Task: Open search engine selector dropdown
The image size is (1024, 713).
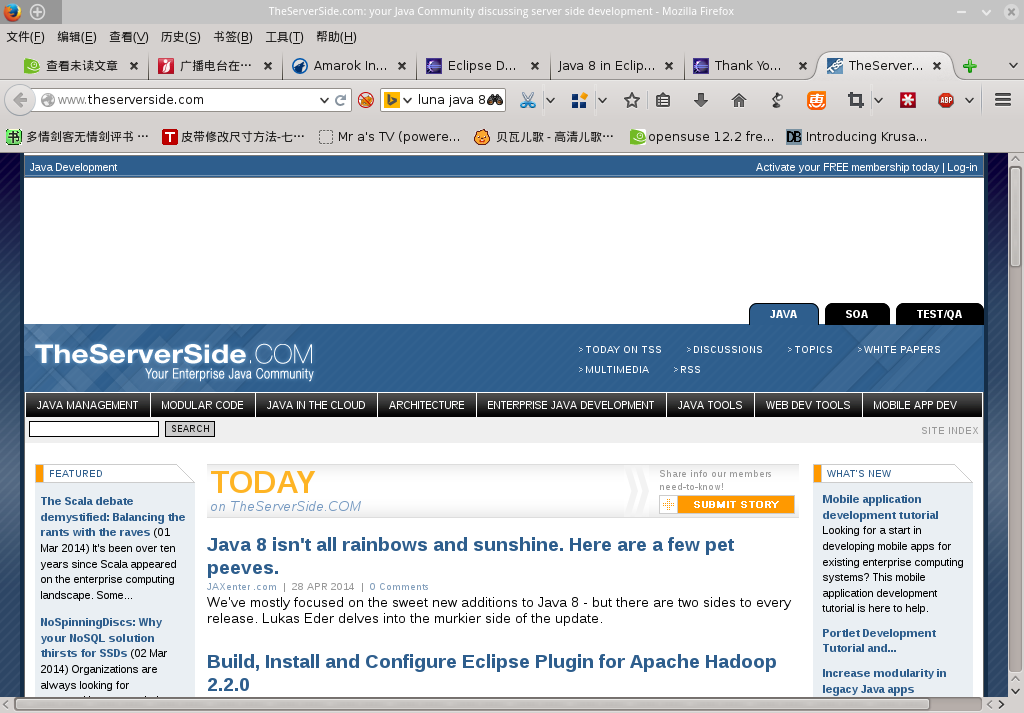Action: pyautogui.click(x=408, y=100)
